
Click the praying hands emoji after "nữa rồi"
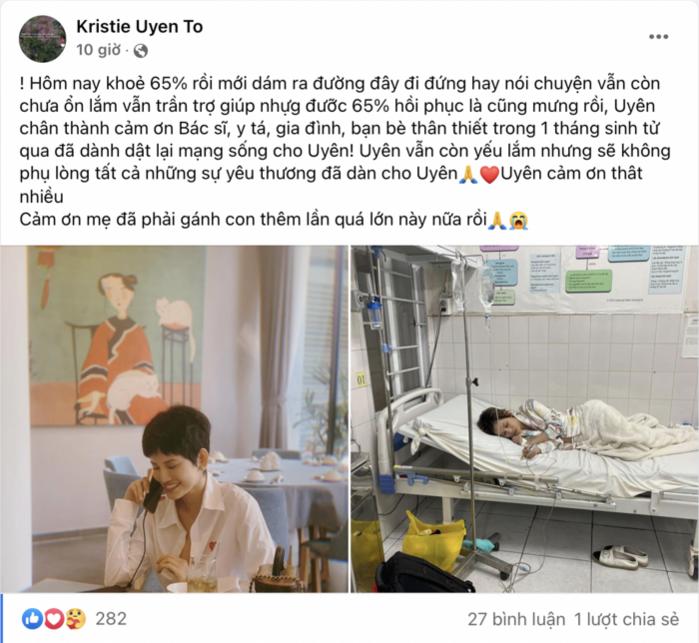pos(497,220)
